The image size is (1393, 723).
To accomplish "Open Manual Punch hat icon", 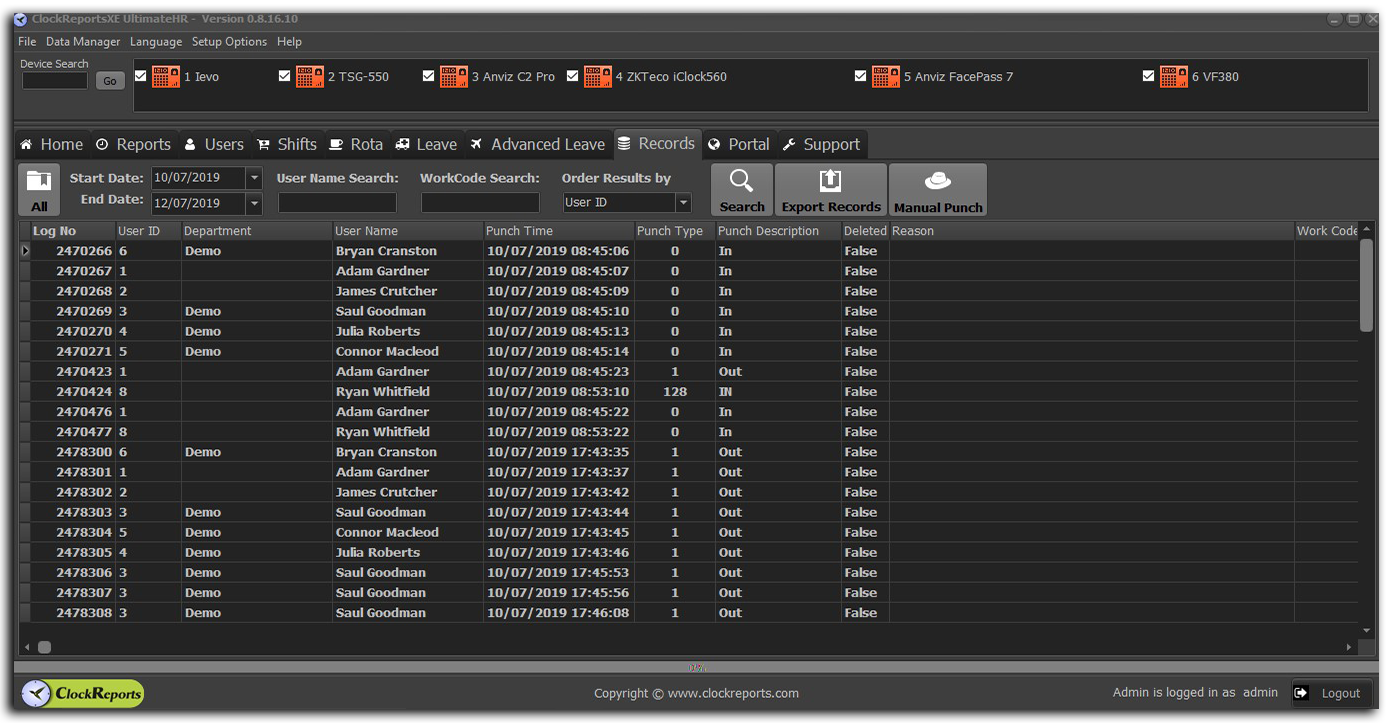I will [937, 182].
